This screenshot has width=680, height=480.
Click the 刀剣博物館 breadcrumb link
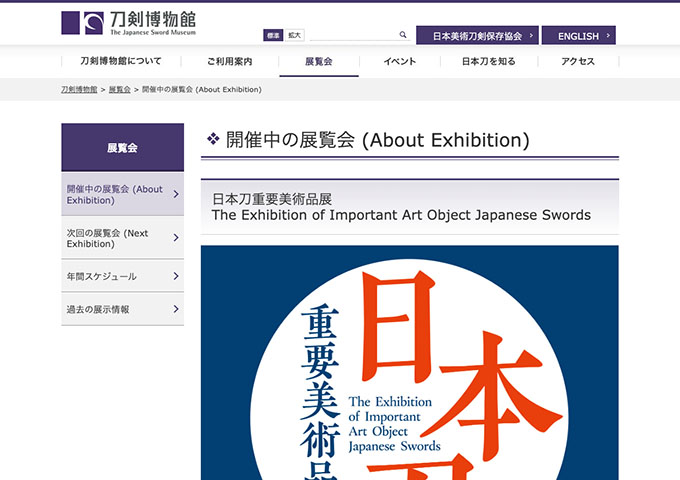click(x=79, y=89)
